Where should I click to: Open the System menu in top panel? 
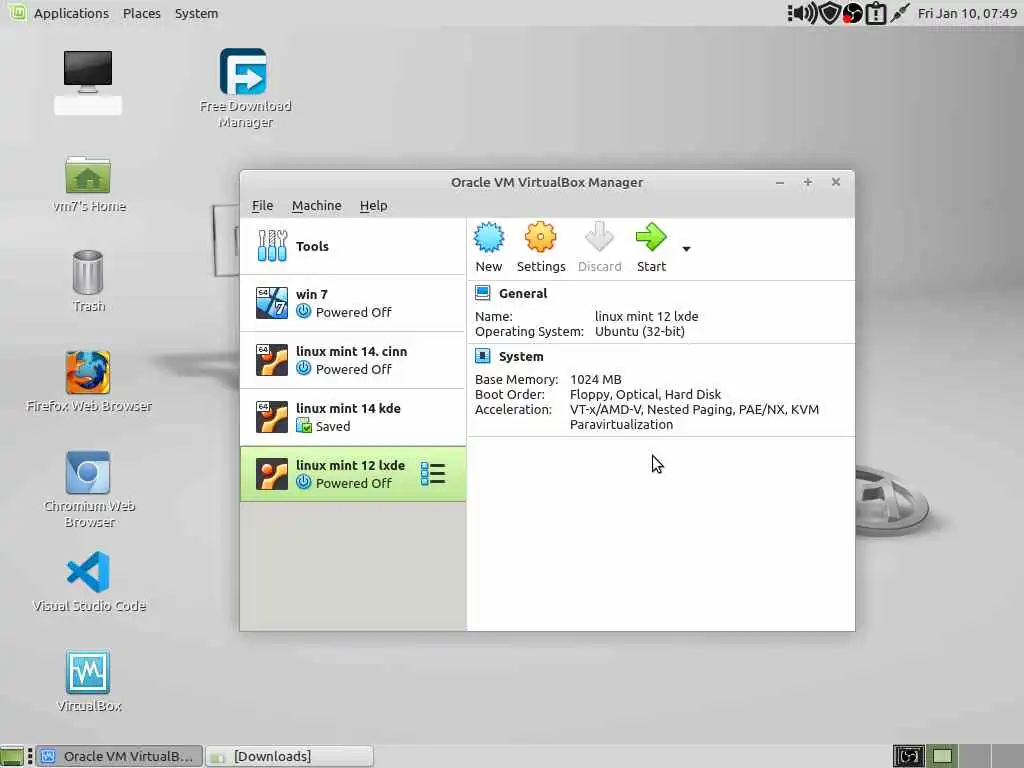coord(197,13)
